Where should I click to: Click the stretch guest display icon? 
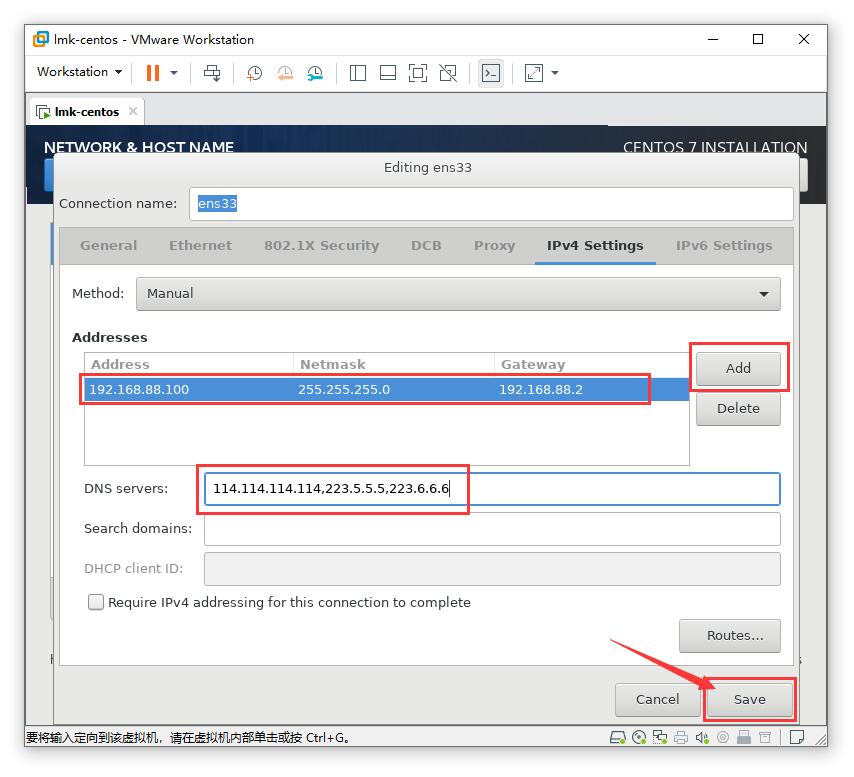coord(533,72)
